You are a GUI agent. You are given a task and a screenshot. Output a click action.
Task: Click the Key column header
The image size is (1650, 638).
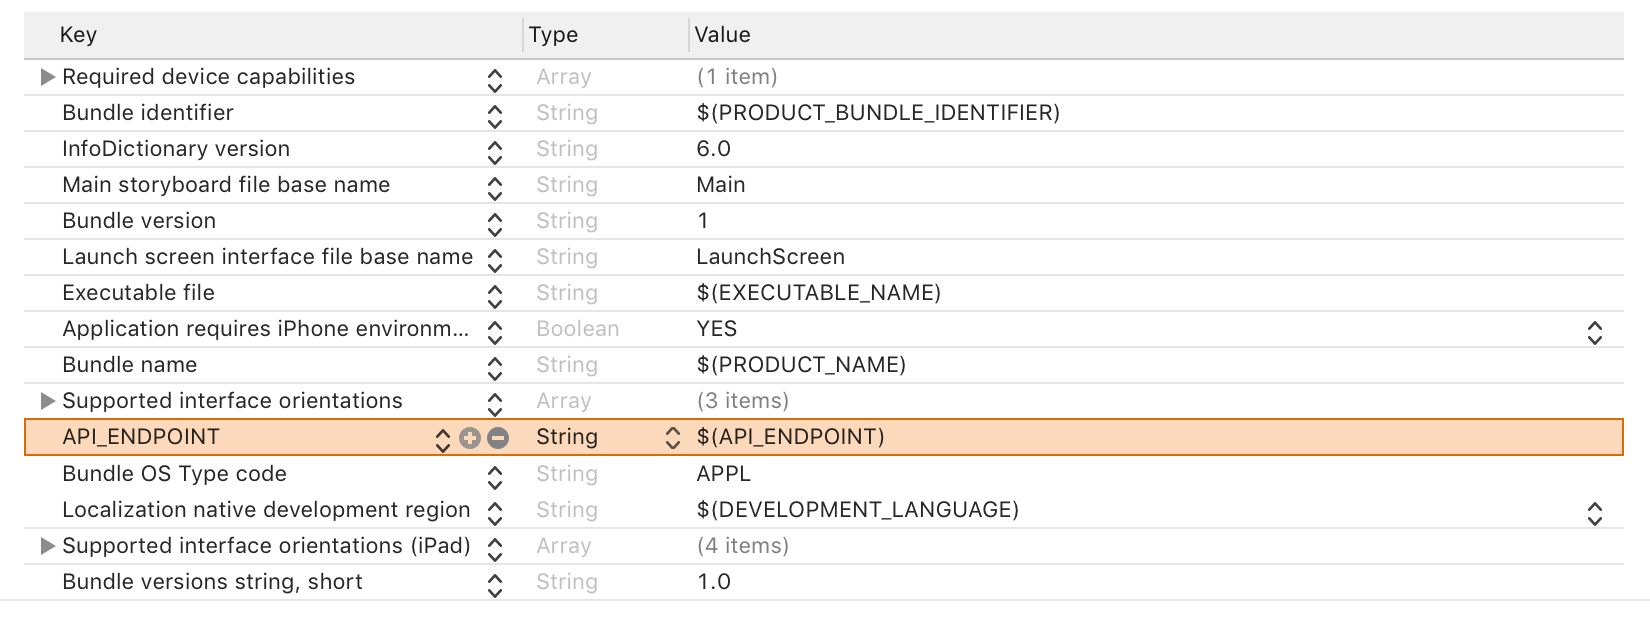[80, 34]
